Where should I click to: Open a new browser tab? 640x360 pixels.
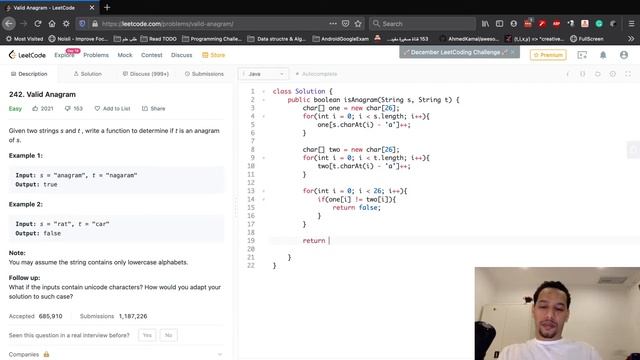107,7
